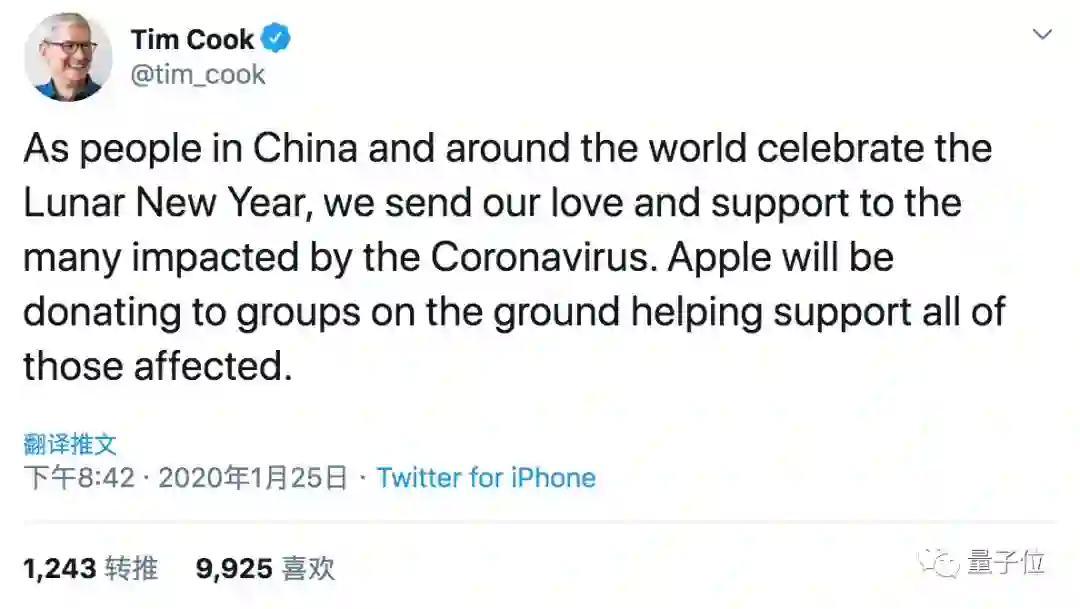Expand the tweet options chevron
Viewport: 1080px width, 609px height.
1042,35
